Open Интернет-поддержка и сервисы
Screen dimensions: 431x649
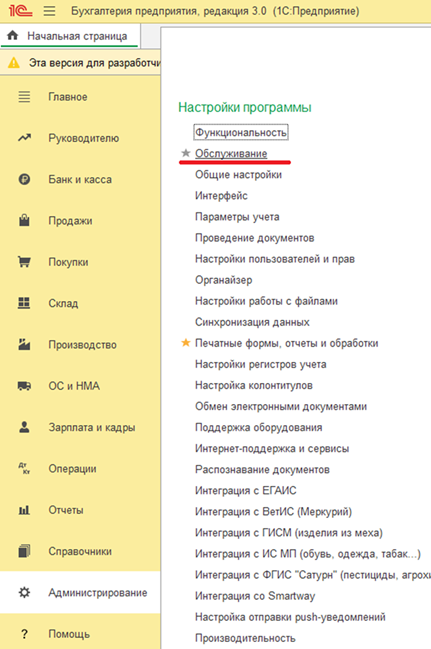pyautogui.click(x=272, y=449)
